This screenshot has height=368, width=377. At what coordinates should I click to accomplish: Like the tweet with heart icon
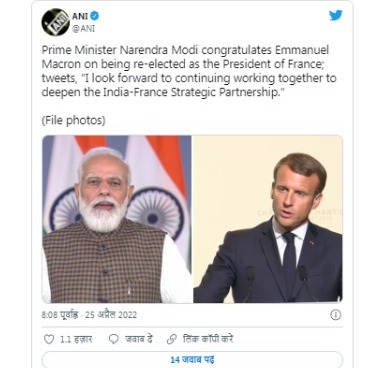(49, 339)
